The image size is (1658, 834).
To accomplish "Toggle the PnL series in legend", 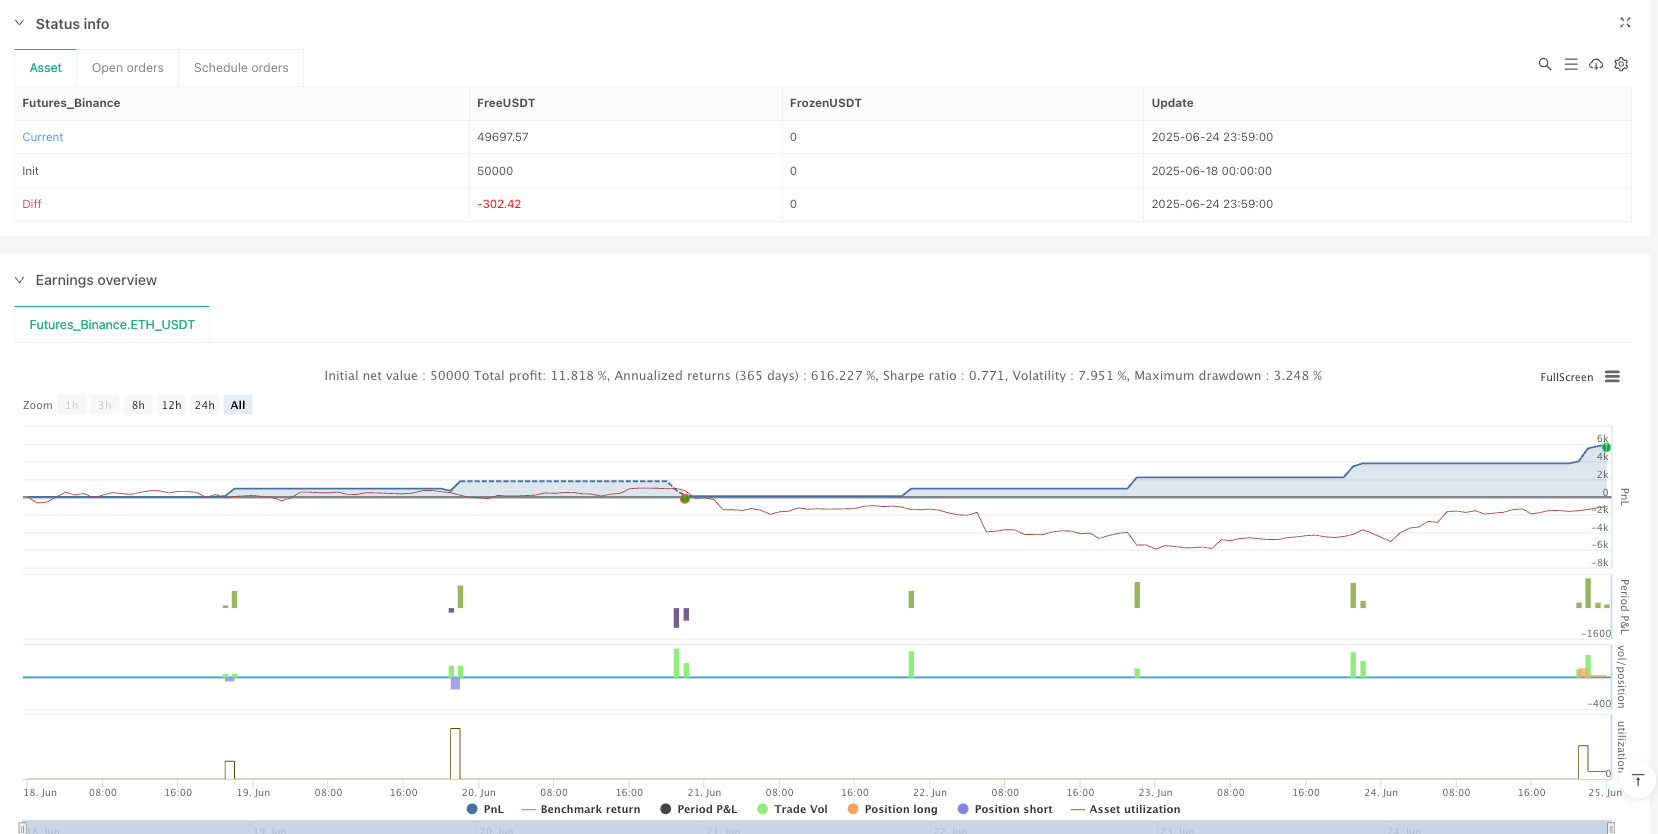I will coord(485,809).
